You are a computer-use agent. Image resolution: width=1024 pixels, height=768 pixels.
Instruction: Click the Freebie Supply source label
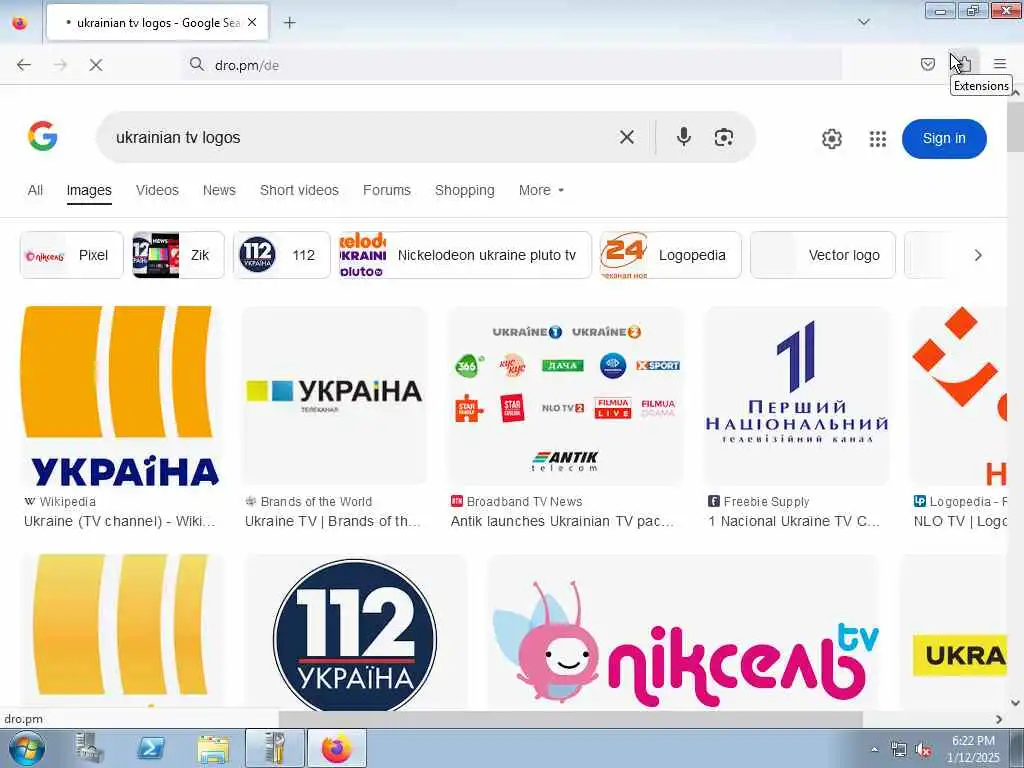pos(766,502)
